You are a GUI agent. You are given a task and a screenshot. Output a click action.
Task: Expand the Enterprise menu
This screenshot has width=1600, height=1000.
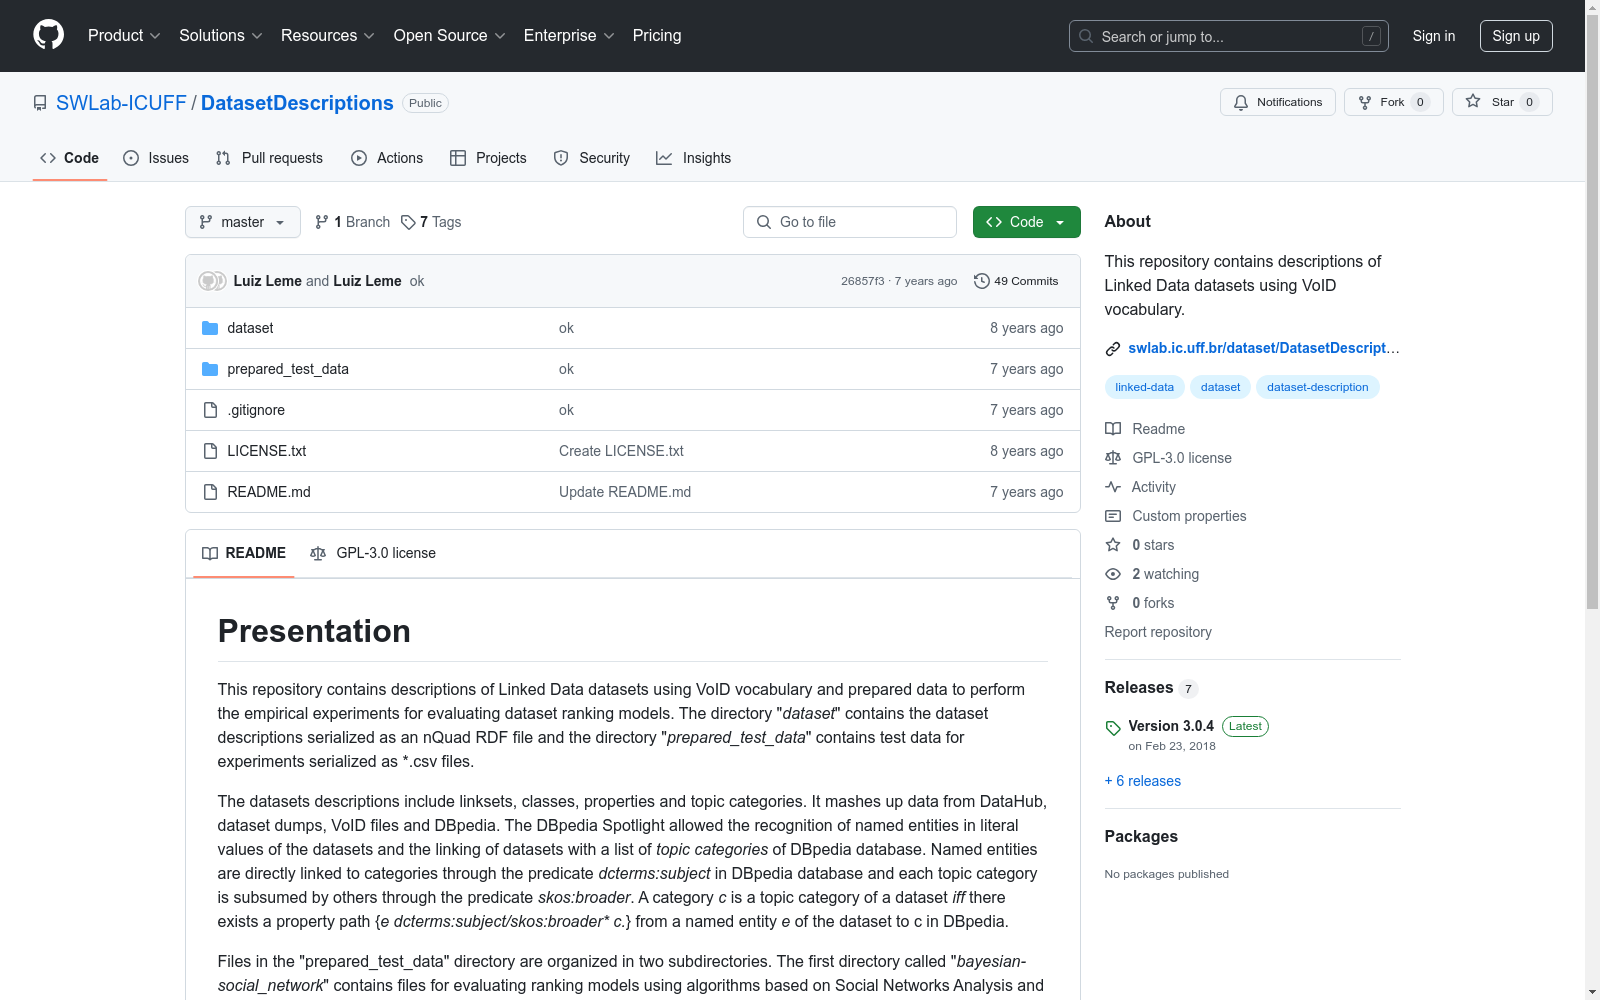pos(569,36)
